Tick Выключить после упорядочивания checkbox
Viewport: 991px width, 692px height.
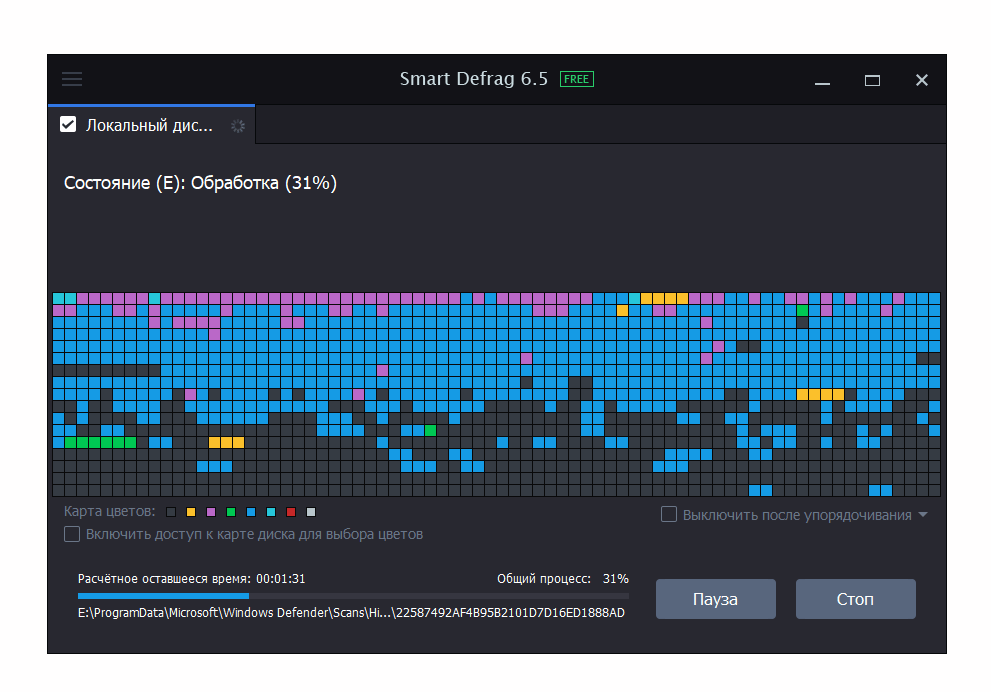pyautogui.click(x=669, y=515)
